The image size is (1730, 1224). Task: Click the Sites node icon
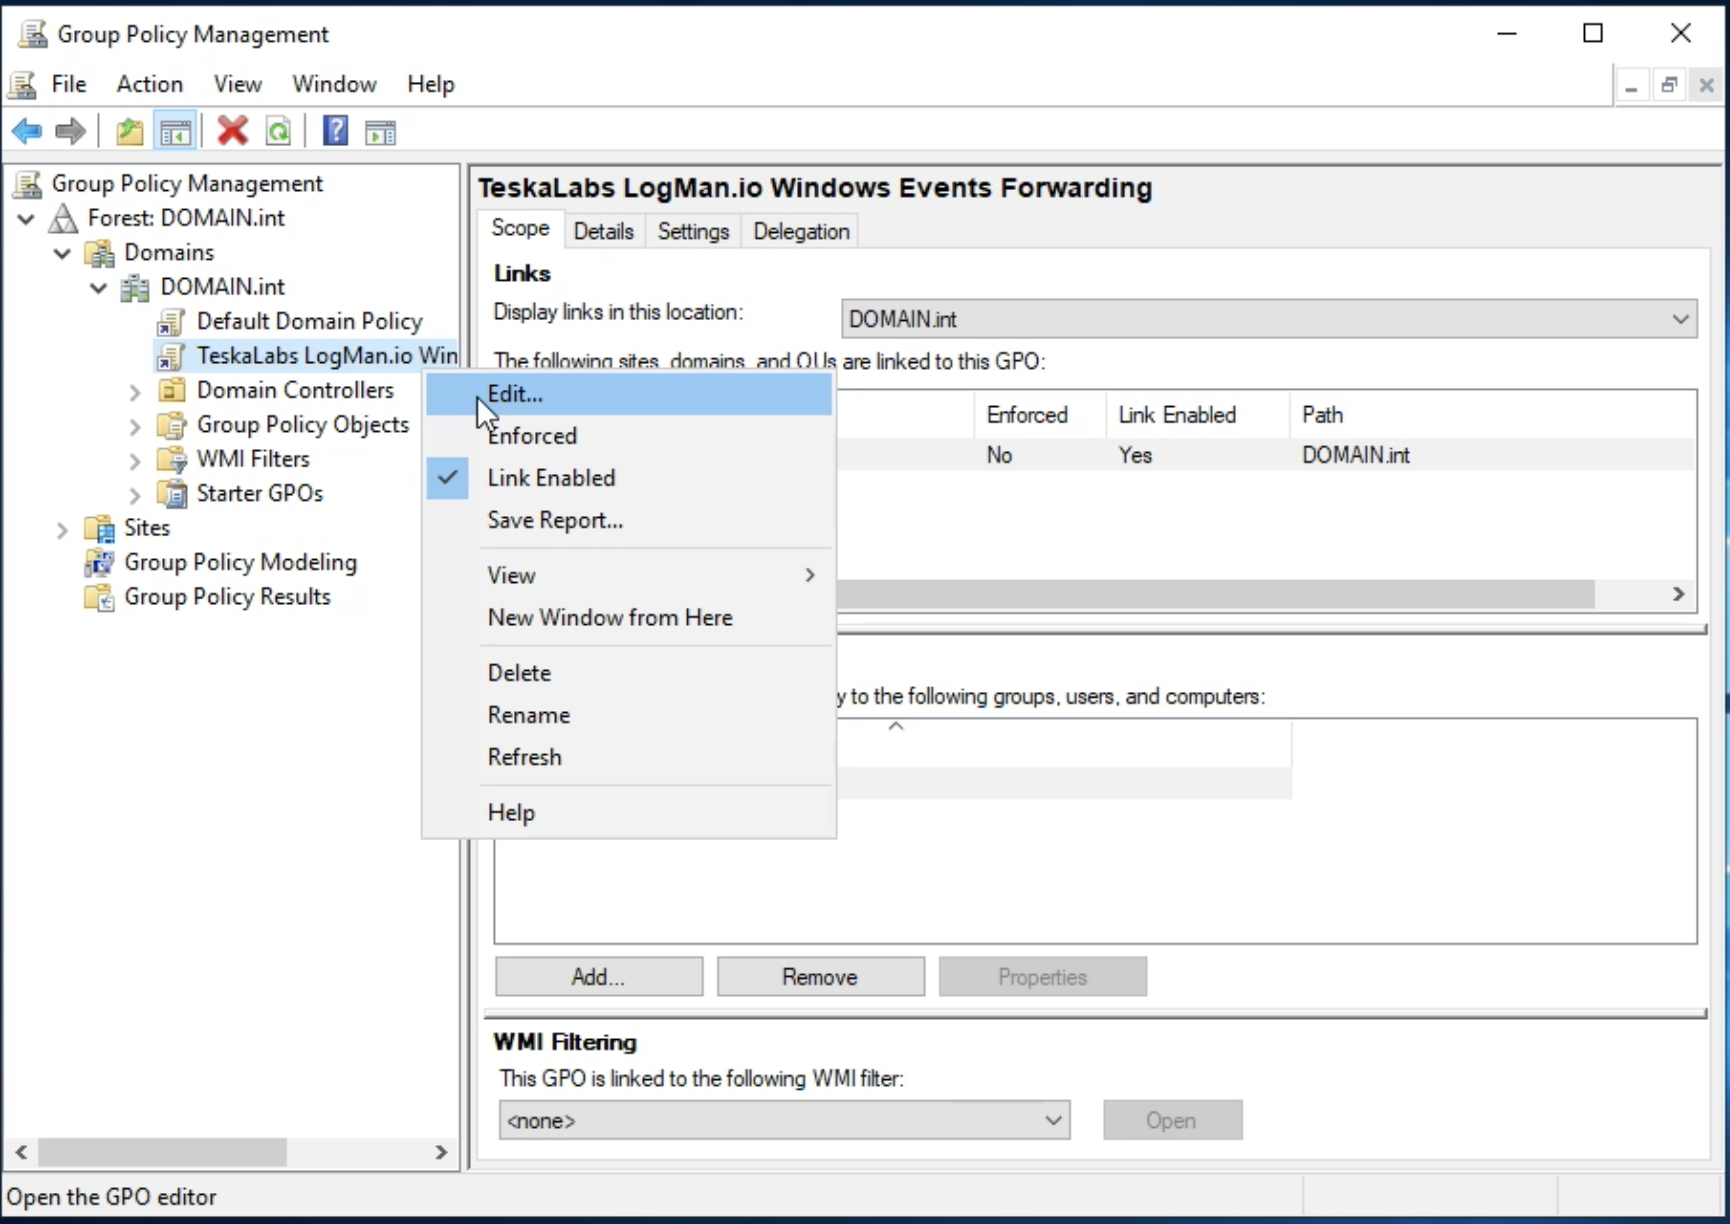click(99, 528)
